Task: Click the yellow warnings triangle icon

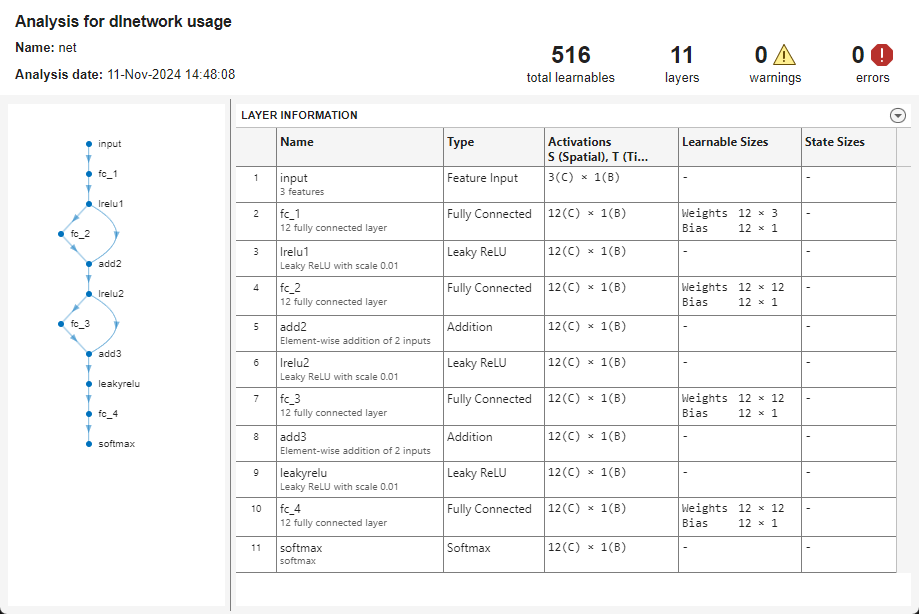Action: click(783, 55)
